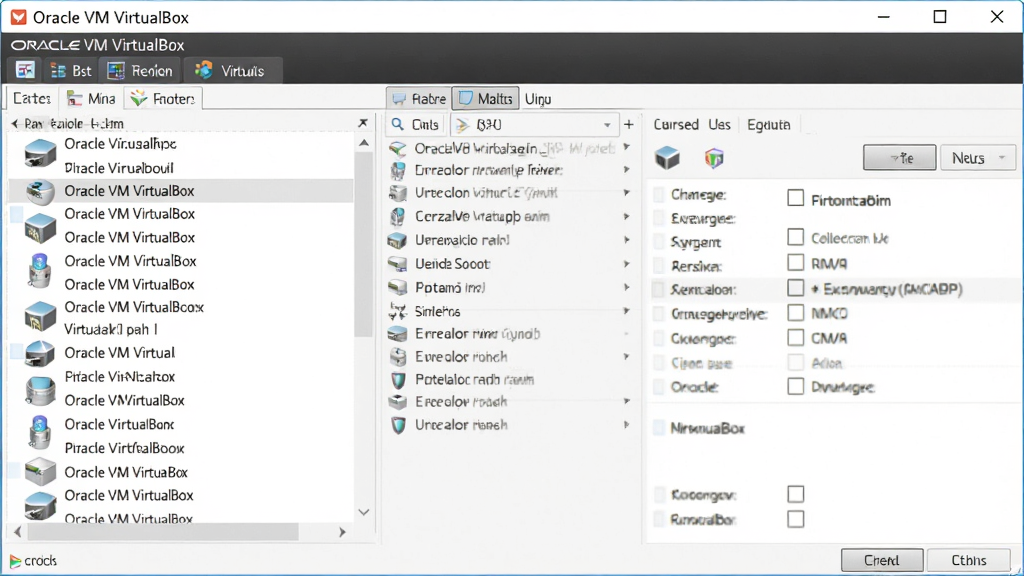The height and width of the screenshot is (576, 1024).
Task: Click the plus icon next to the B9U dropdown
Action: (x=629, y=124)
